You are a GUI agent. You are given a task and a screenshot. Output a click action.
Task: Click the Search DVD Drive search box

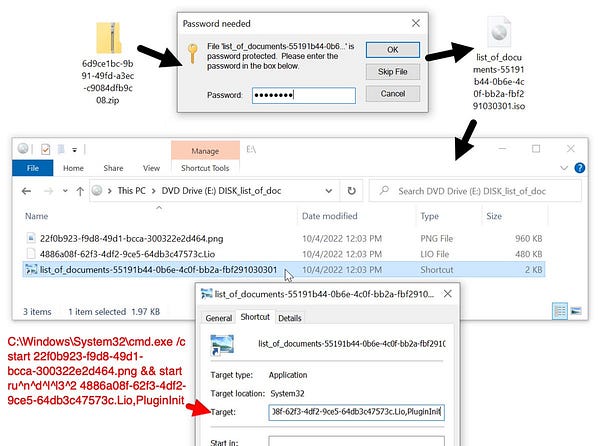coord(475,191)
